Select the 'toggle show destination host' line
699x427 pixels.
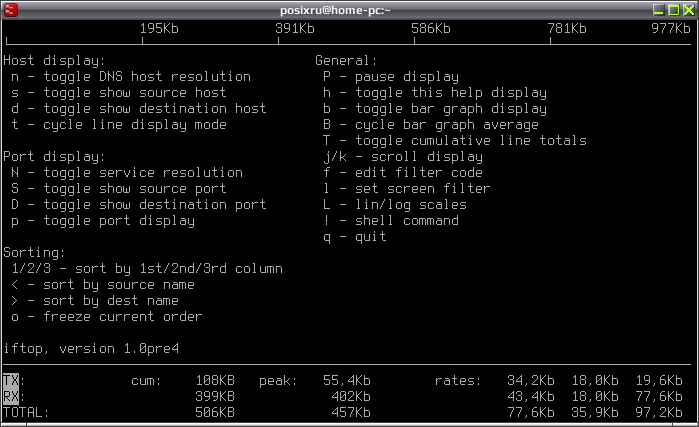139,109
